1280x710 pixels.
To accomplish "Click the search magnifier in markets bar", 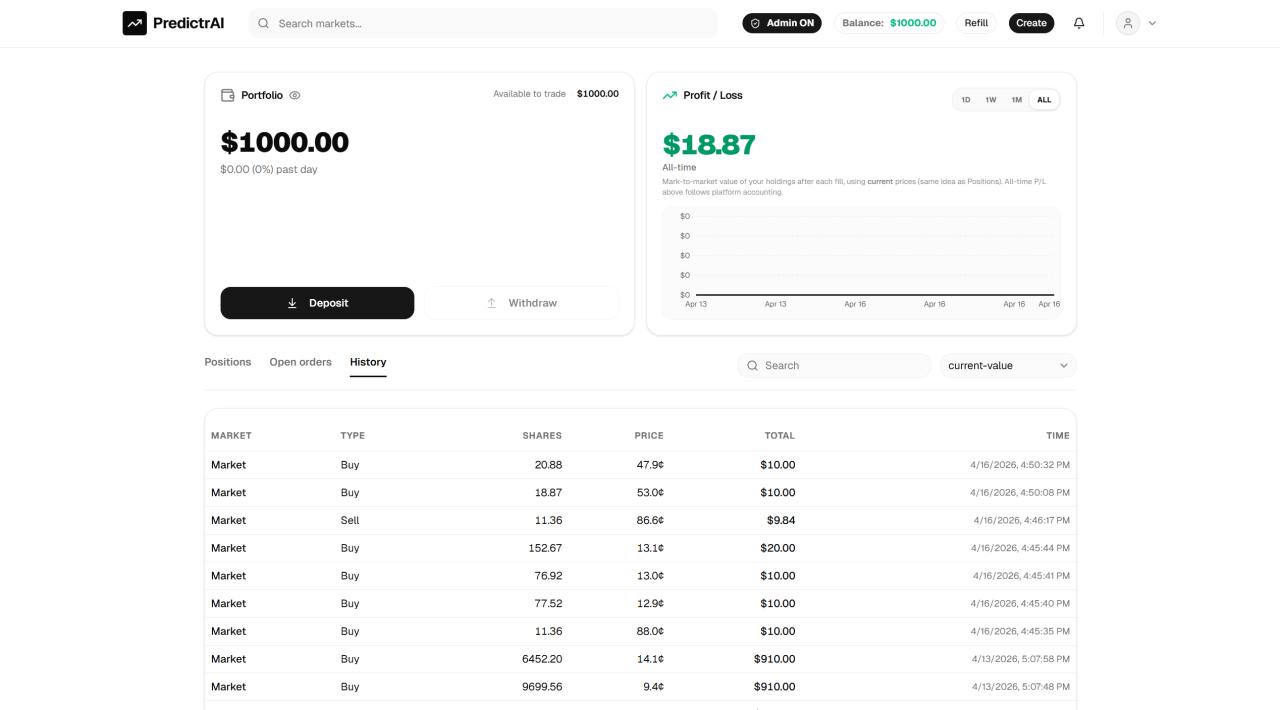I will 264,23.
